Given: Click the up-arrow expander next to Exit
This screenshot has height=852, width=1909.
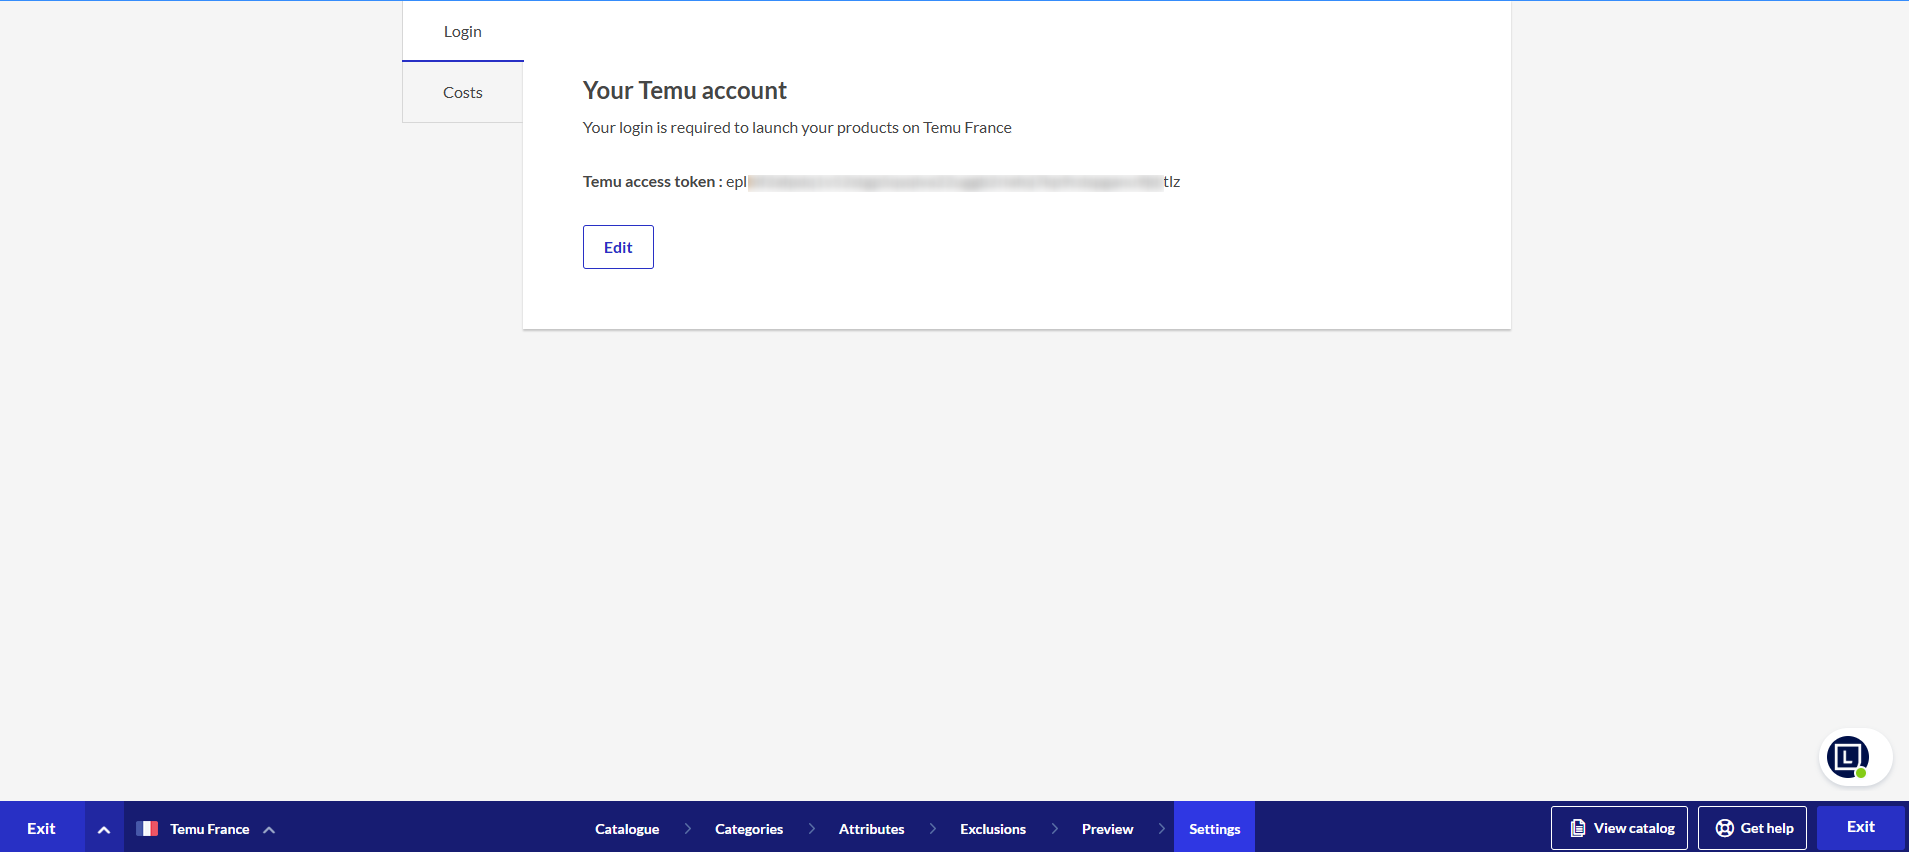Looking at the screenshot, I should pyautogui.click(x=104, y=828).
